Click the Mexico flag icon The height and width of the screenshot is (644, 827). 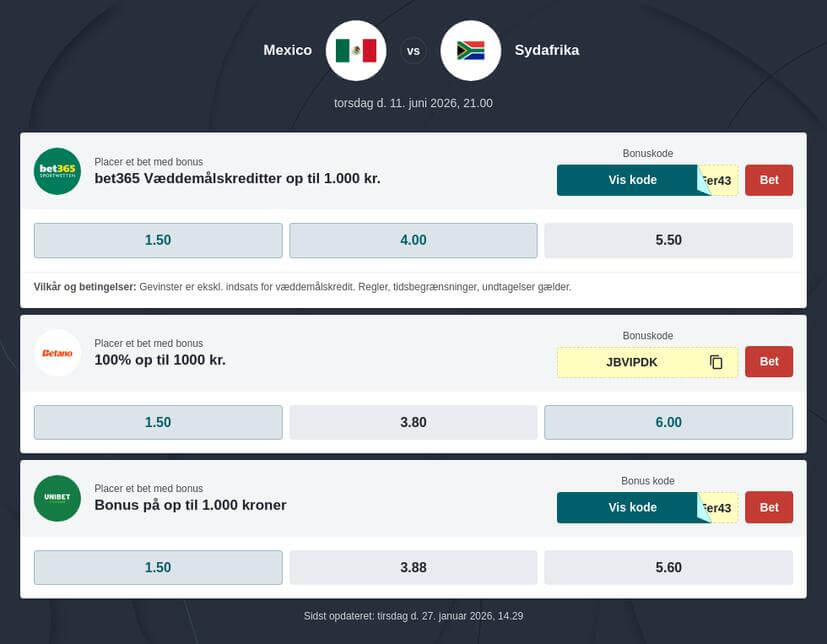pos(355,50)
